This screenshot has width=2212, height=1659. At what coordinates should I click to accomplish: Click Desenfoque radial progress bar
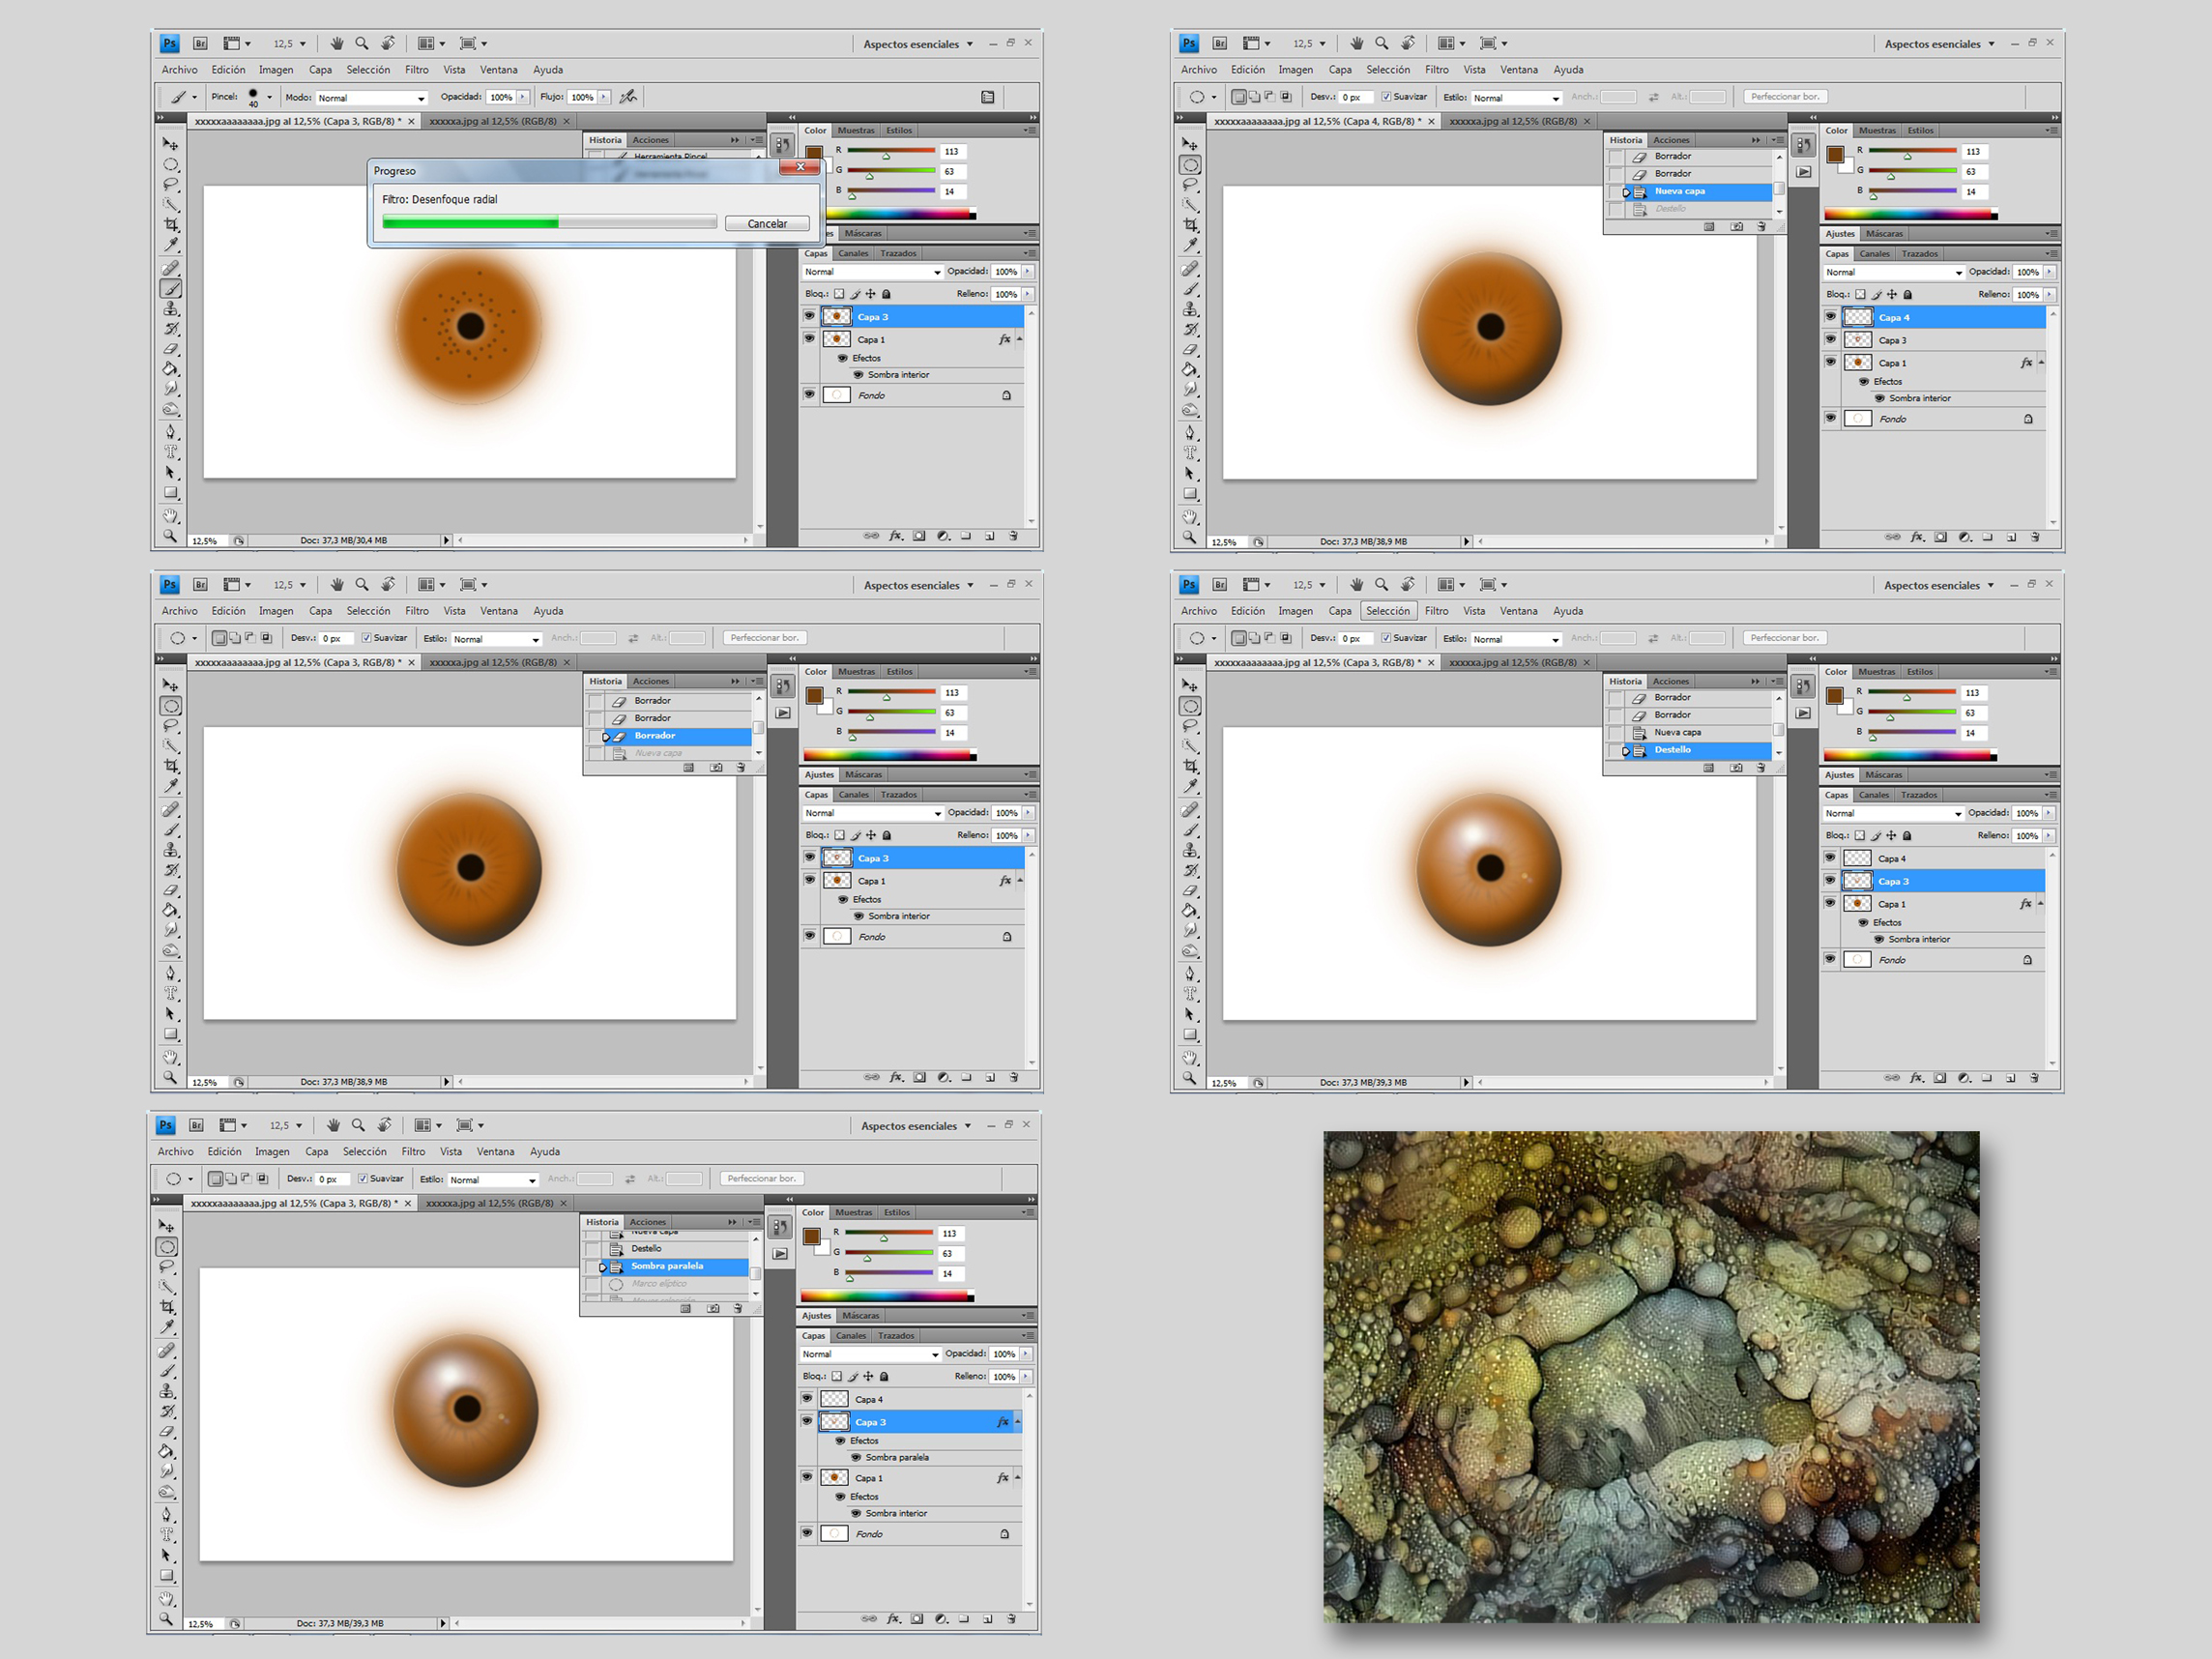(x=549, y=223)
